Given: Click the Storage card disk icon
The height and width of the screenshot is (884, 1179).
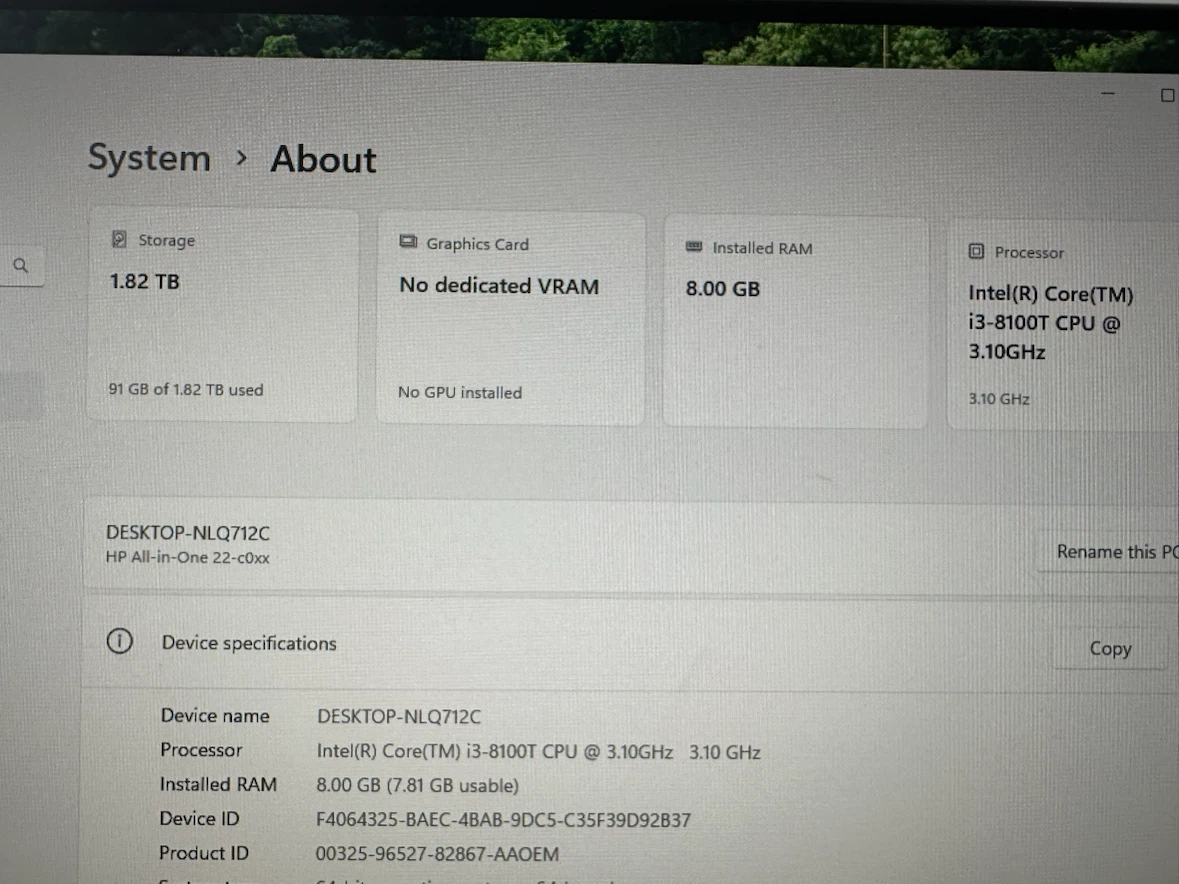Looking at the screenshot, I should click(119, 239).
